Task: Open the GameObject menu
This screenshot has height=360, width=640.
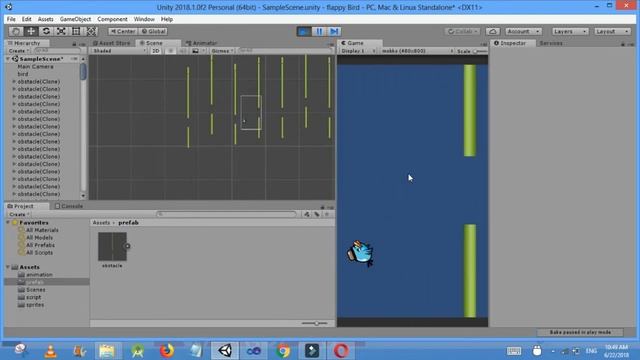Action: (76, 19)
